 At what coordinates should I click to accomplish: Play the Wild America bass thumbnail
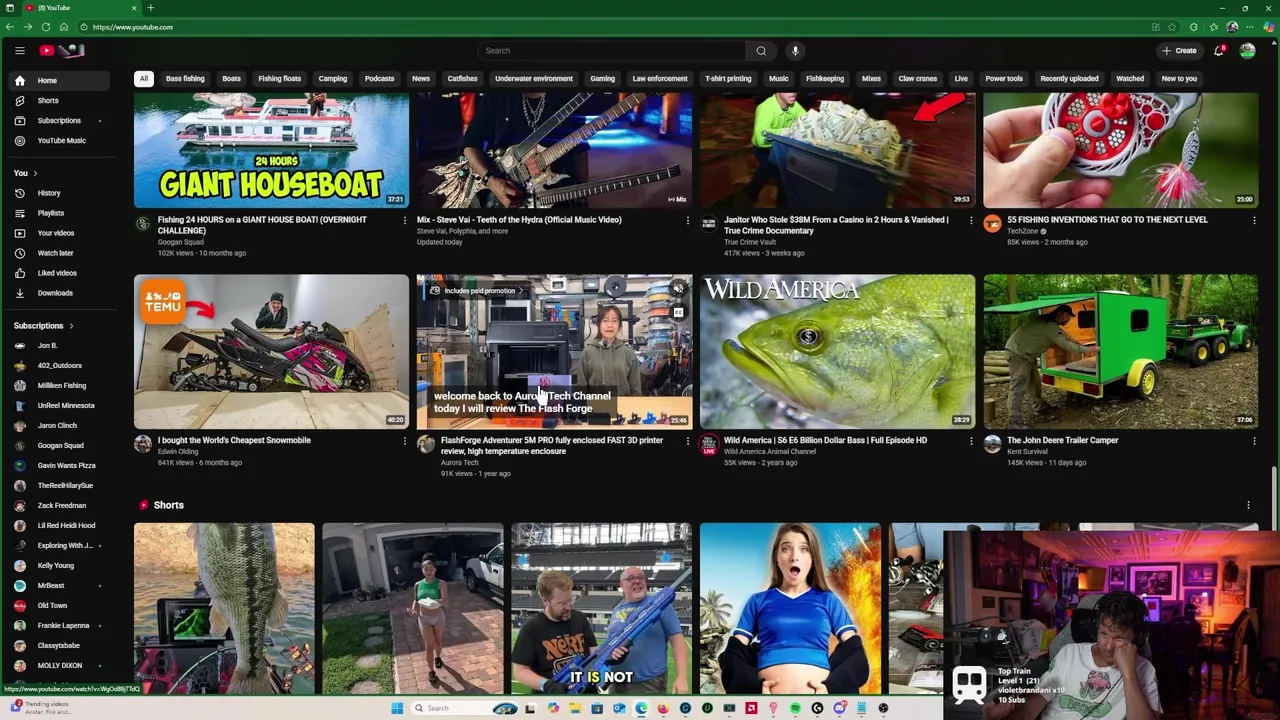837,351
